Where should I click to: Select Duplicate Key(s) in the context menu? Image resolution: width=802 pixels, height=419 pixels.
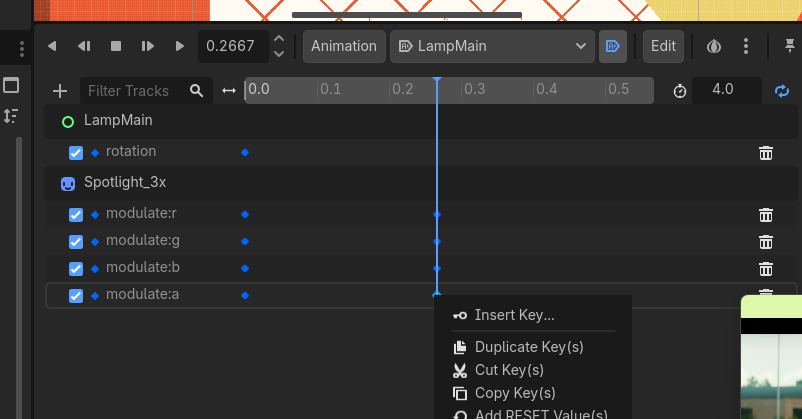pyautogui.click(x=528, y=347)
